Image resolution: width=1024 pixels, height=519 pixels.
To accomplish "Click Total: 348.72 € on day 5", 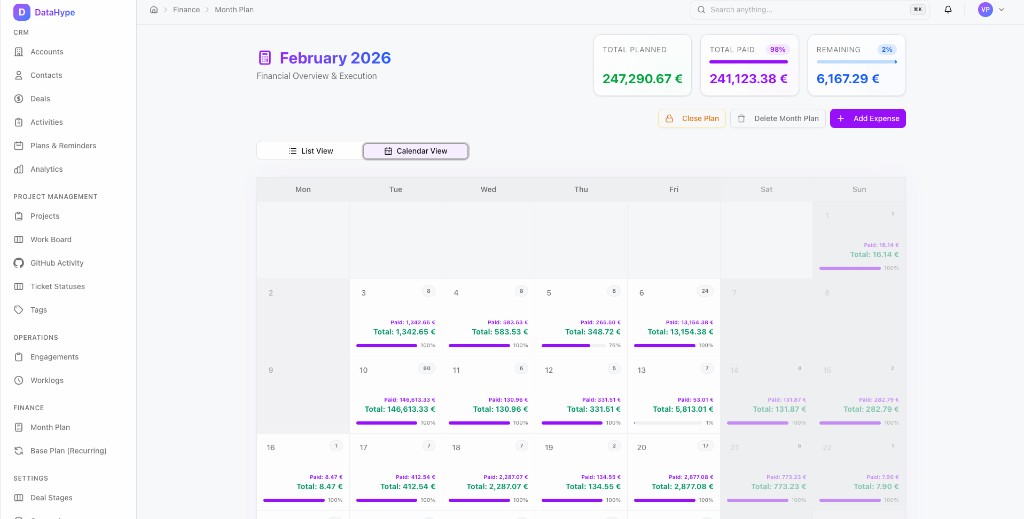I will pyautogui.click(x=593, y=332).
